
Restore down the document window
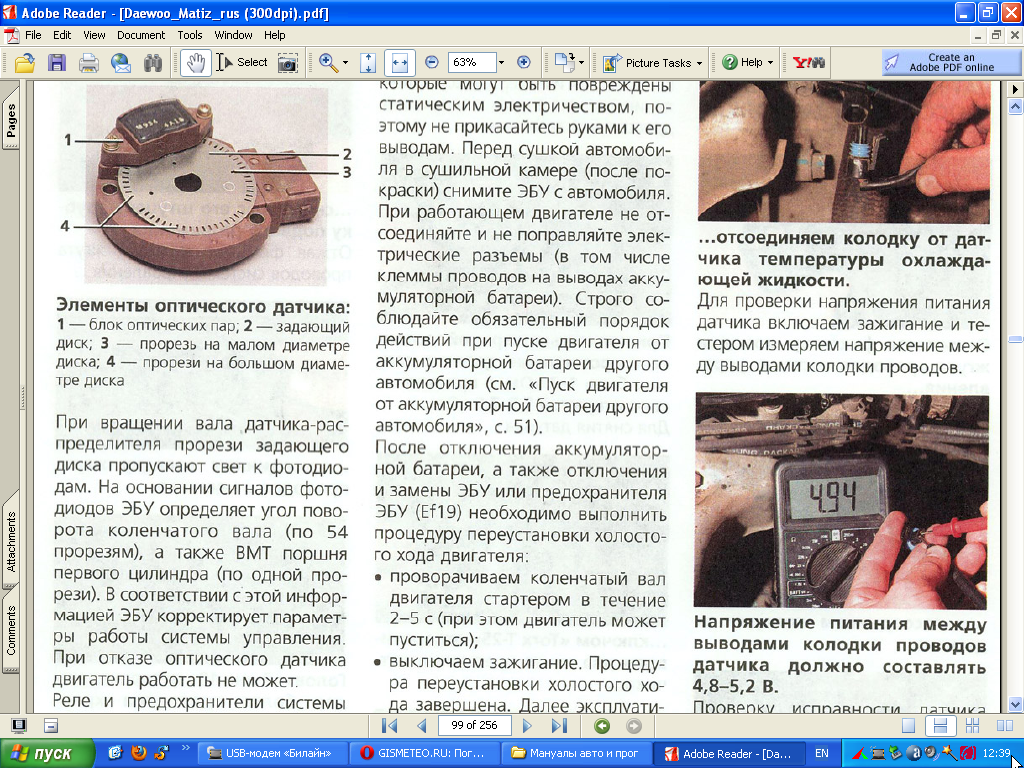point(996,35)
